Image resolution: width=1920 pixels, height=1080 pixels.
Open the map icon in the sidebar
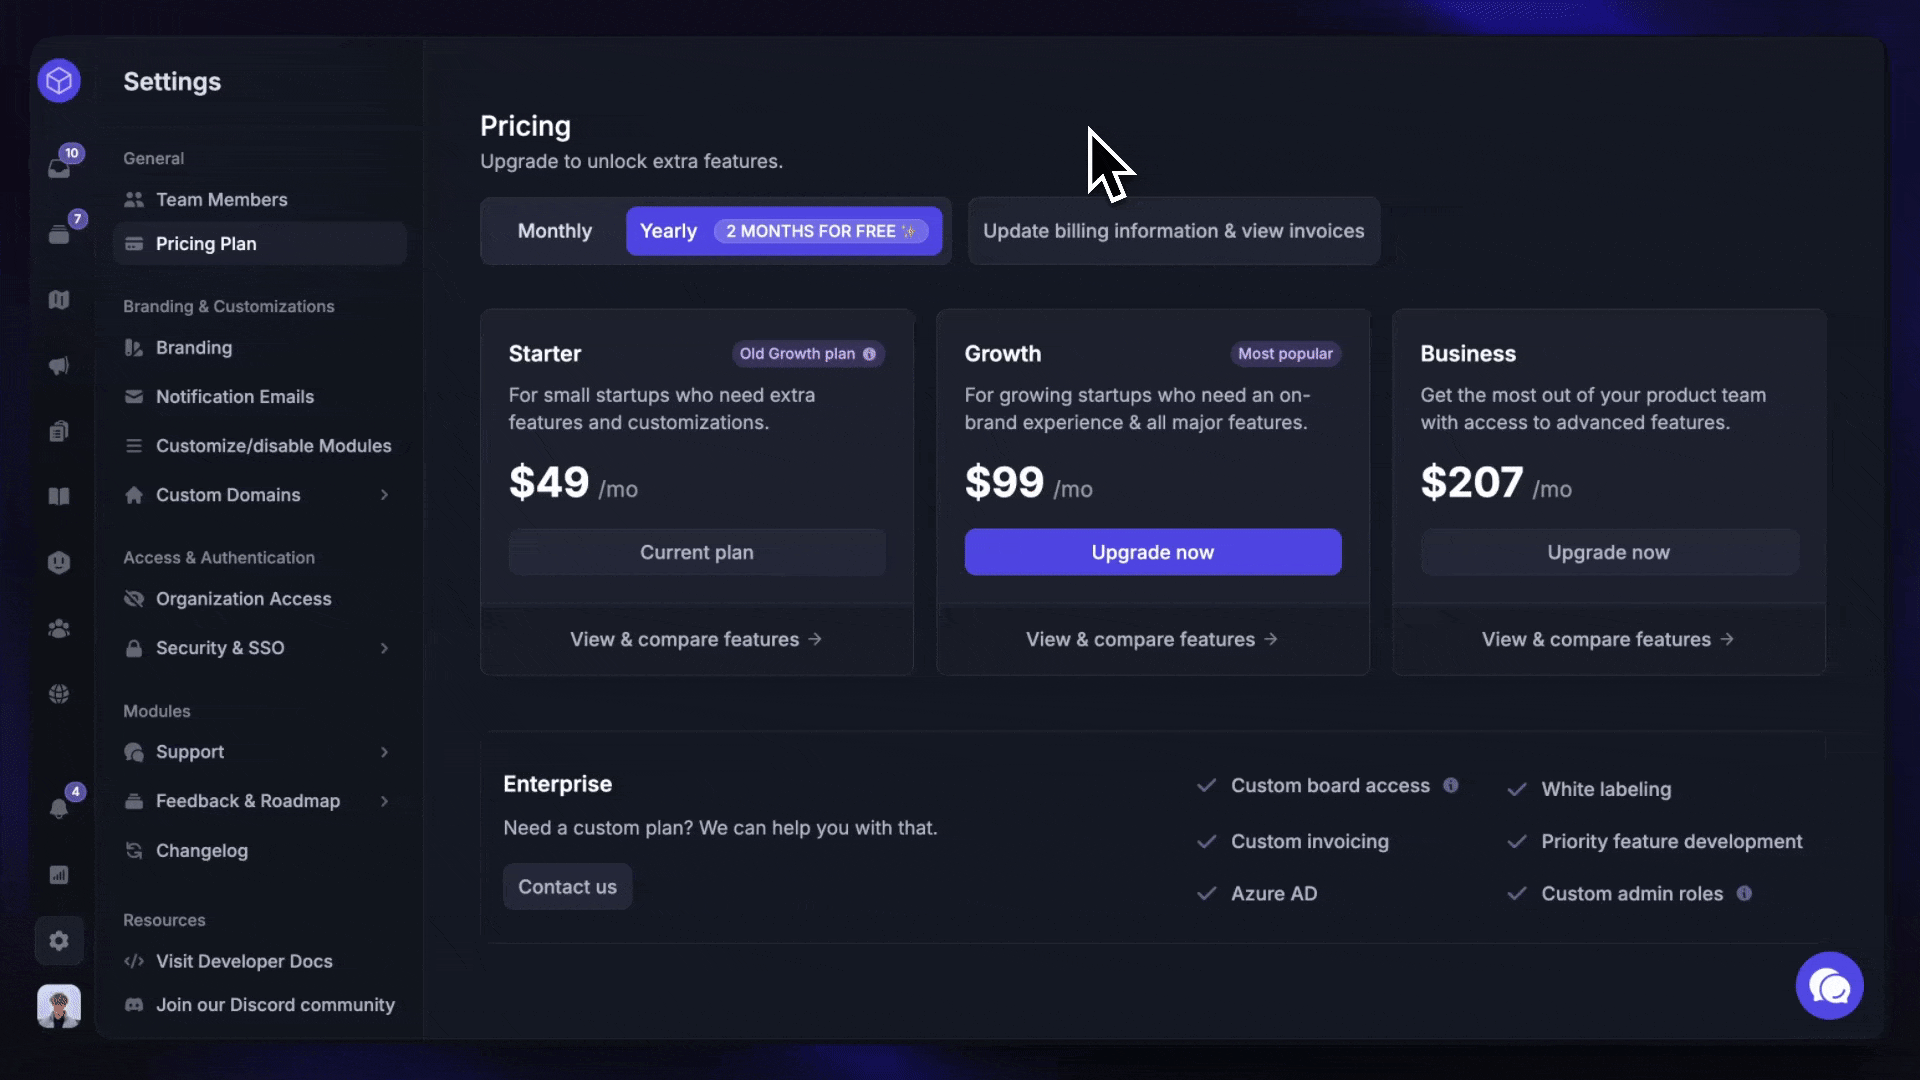pyautogui.click(x=59, y=299)
